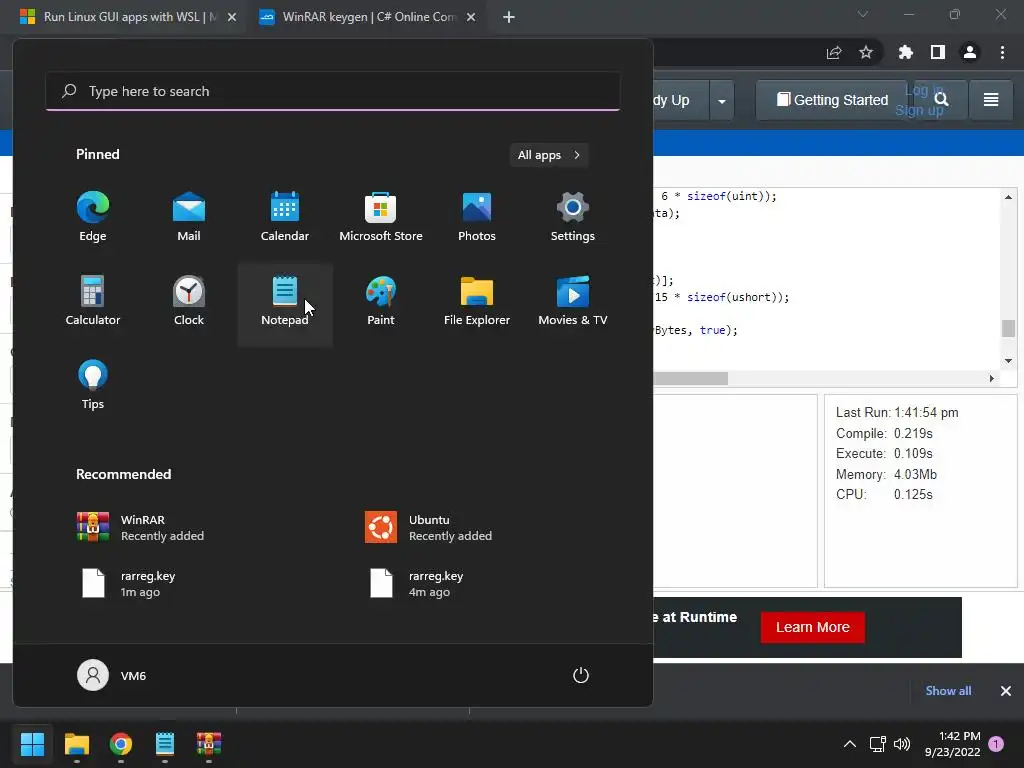
Task: Click the red Learn More button
Action: tap(812, 628)
